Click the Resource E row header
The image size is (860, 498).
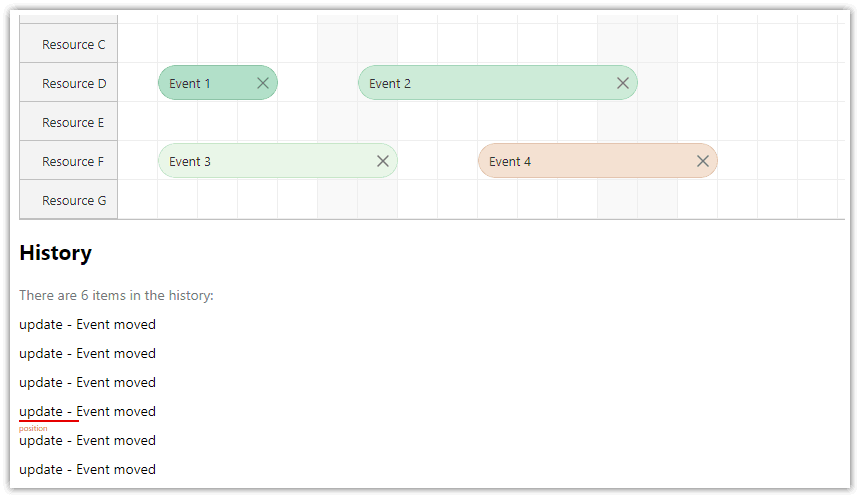tap(69, 122)
